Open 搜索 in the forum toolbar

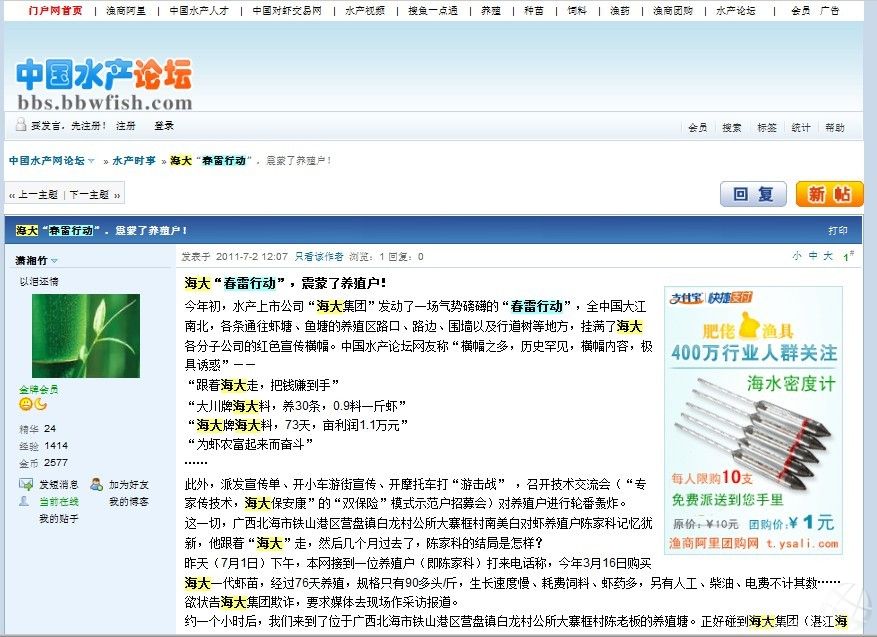point(732,128)
